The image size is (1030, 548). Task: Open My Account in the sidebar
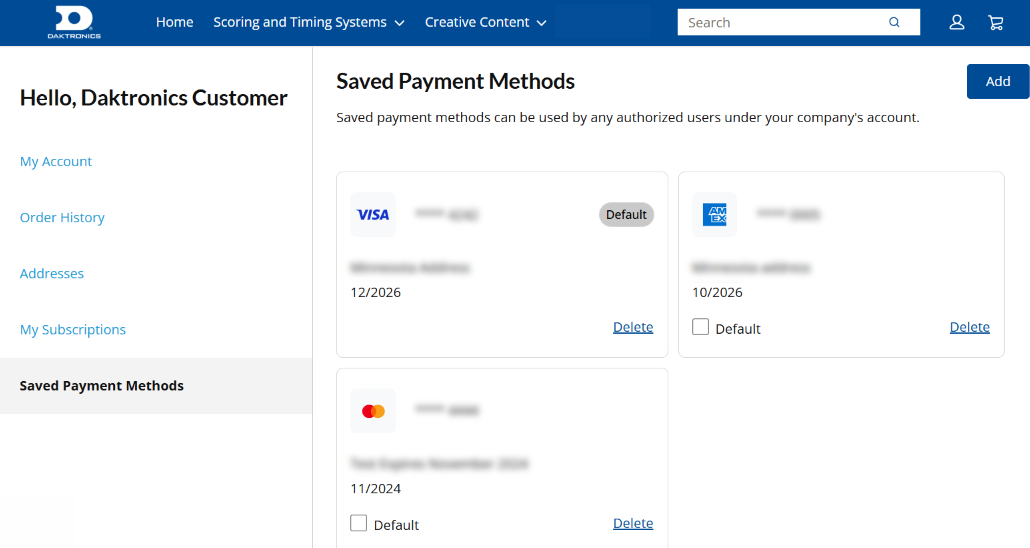tap(56, 161)
